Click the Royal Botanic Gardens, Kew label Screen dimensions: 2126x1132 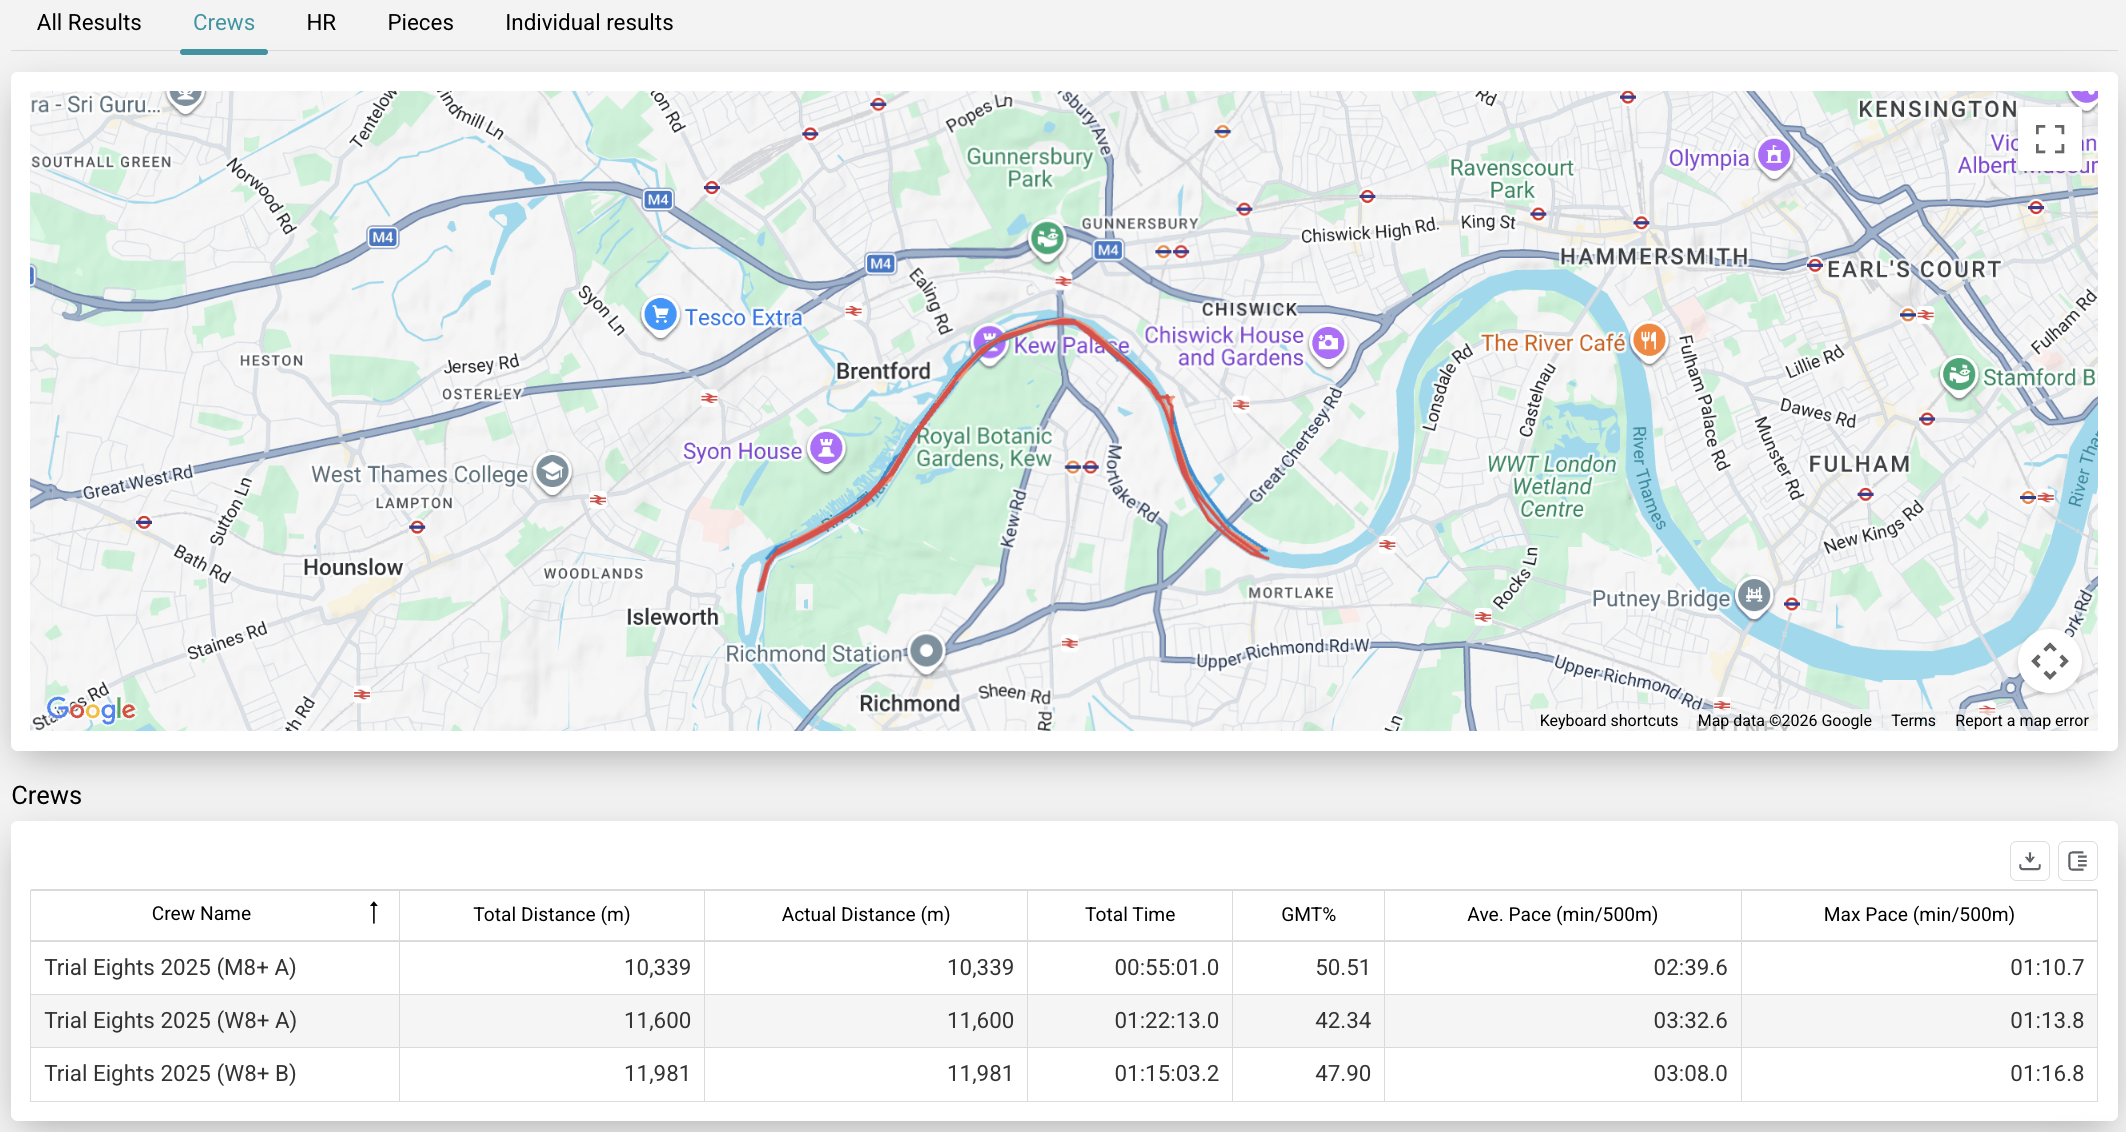pos(984,447)
